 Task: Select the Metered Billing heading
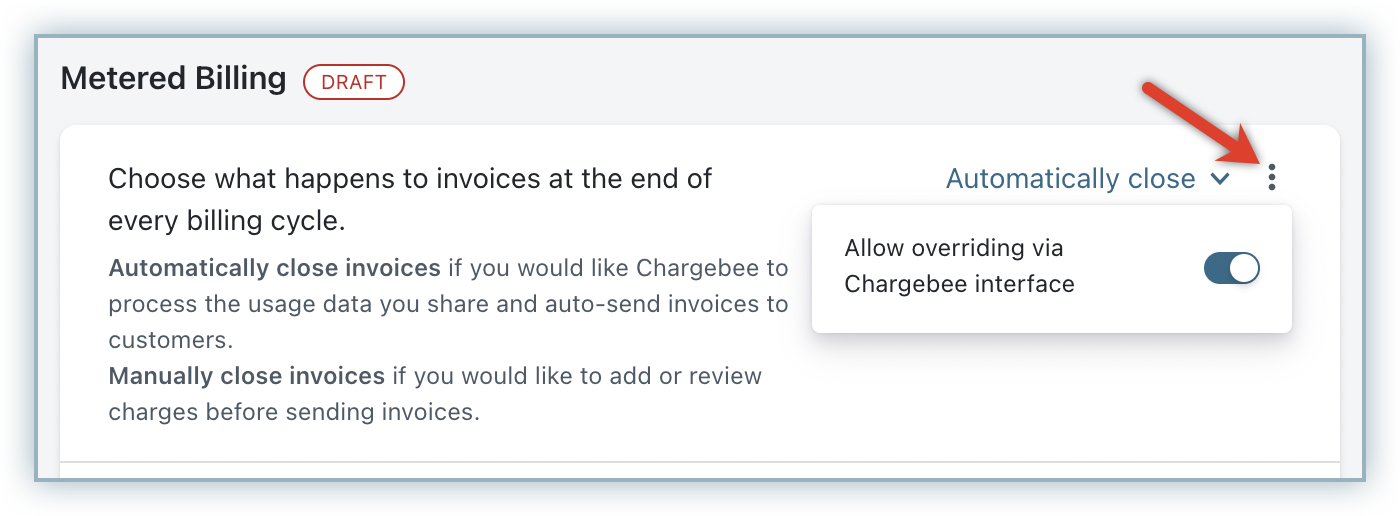173,79
